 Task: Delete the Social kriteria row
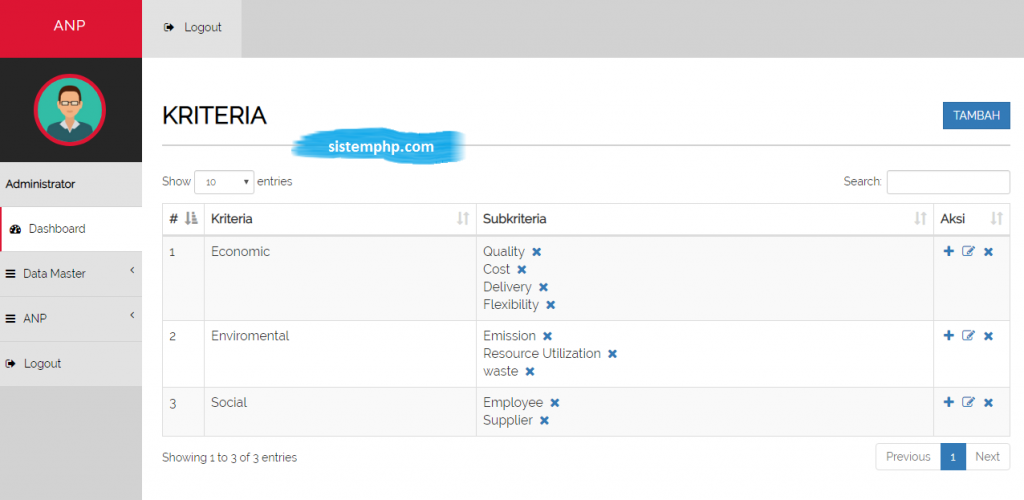[988, 403]
